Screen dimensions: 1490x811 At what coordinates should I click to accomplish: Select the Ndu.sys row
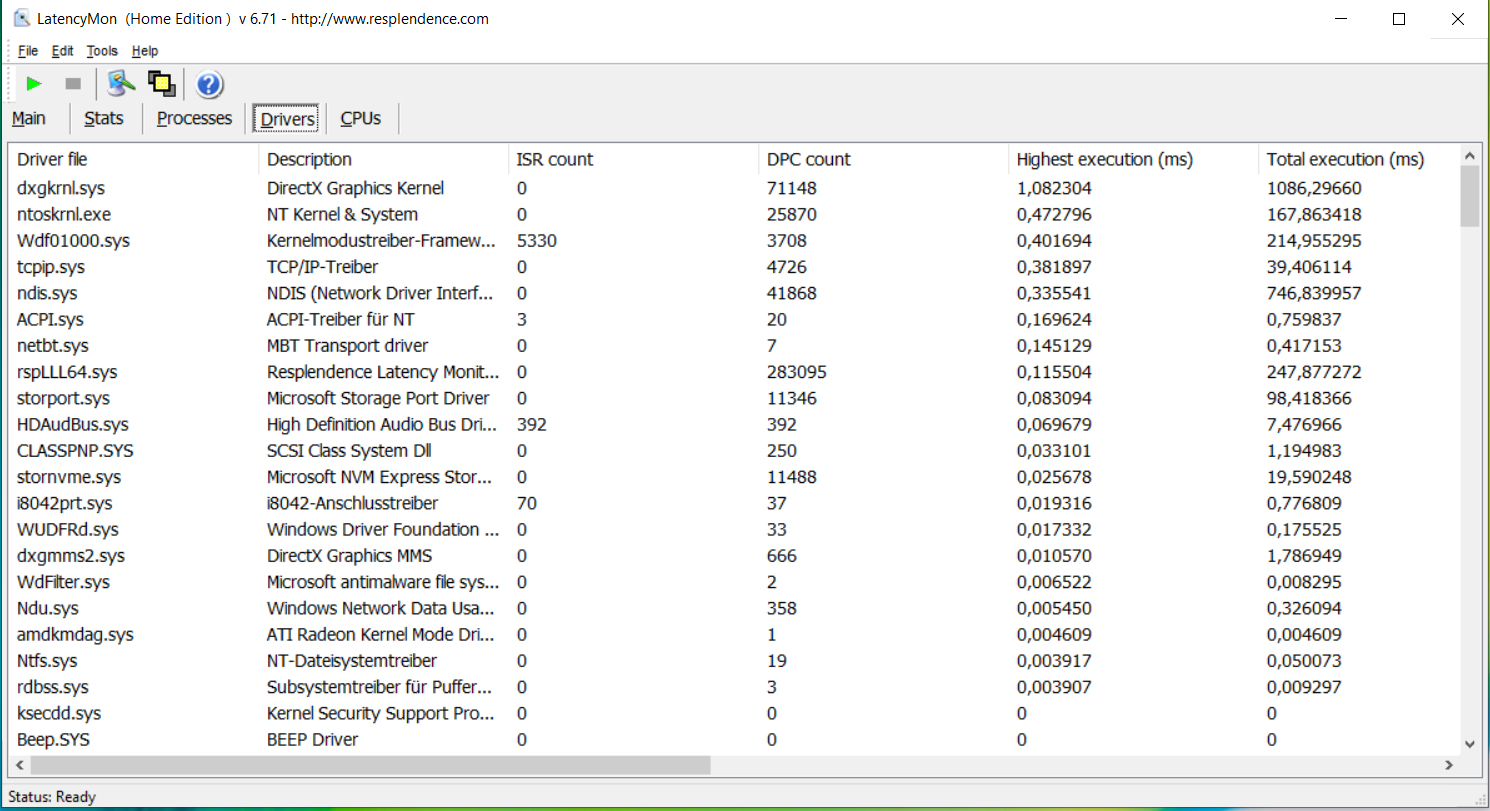tap(735, 608)
